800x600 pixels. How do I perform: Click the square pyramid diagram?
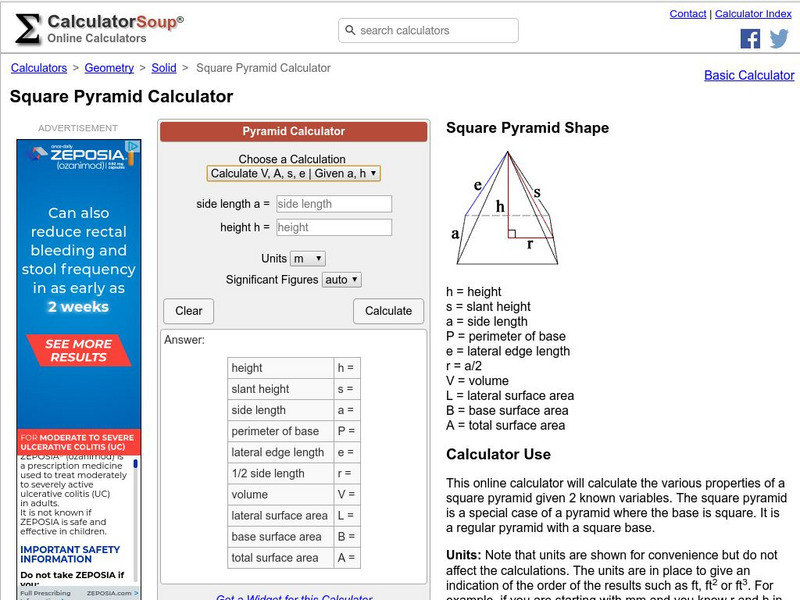[x=507, y=208]
